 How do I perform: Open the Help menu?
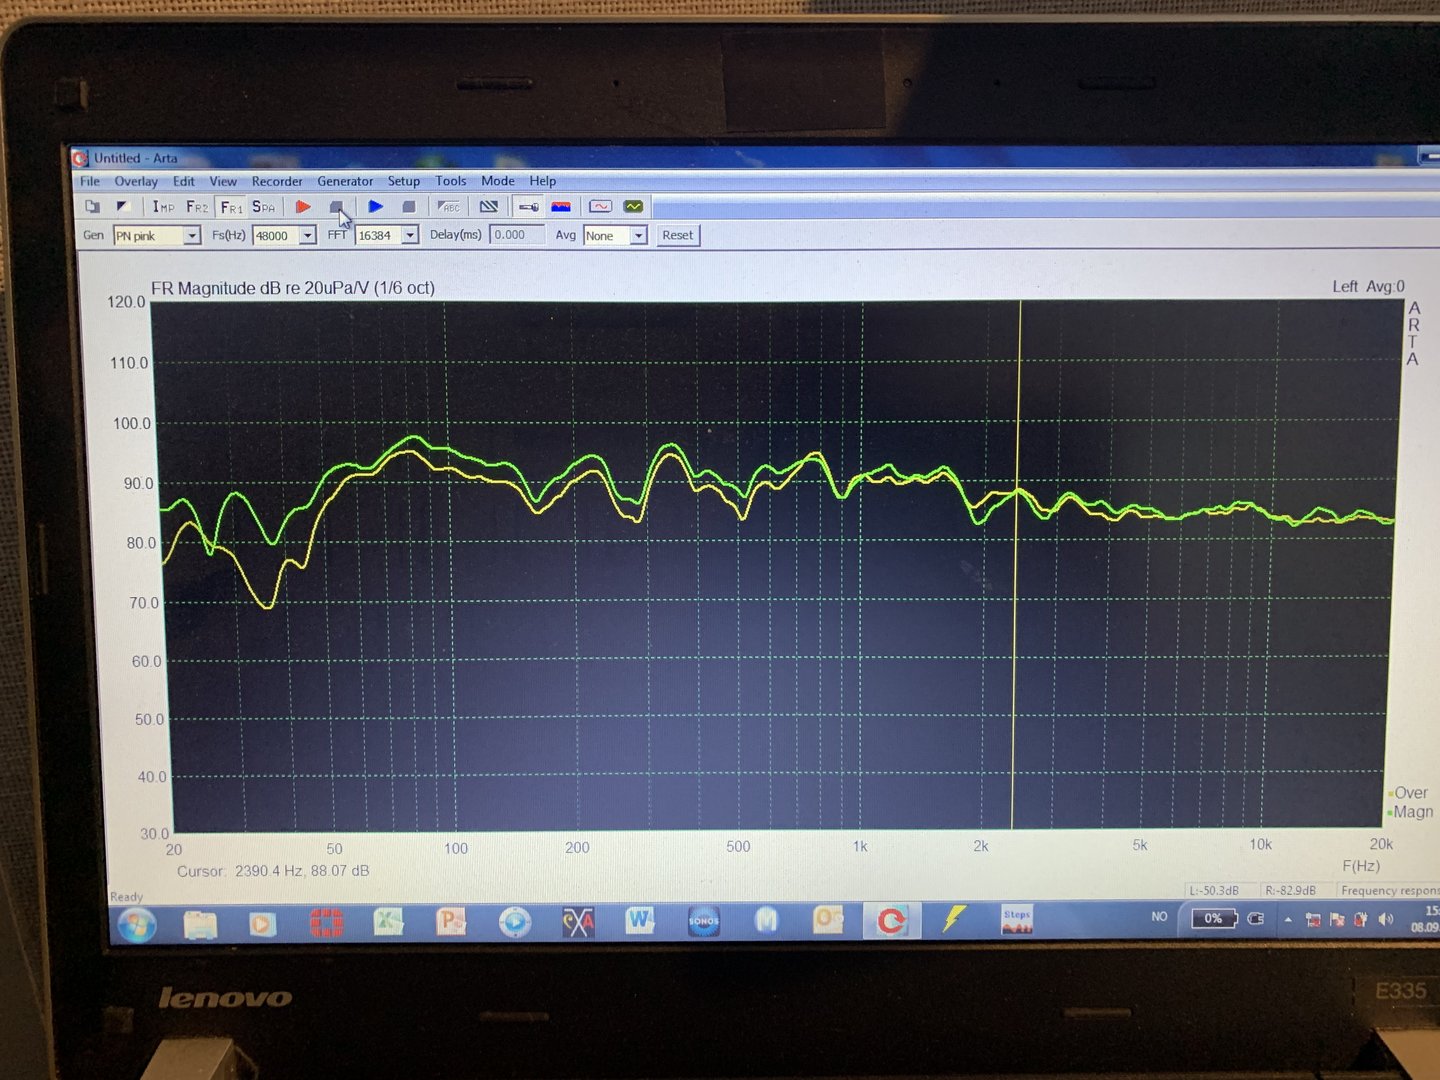click(x=543, y=181)
